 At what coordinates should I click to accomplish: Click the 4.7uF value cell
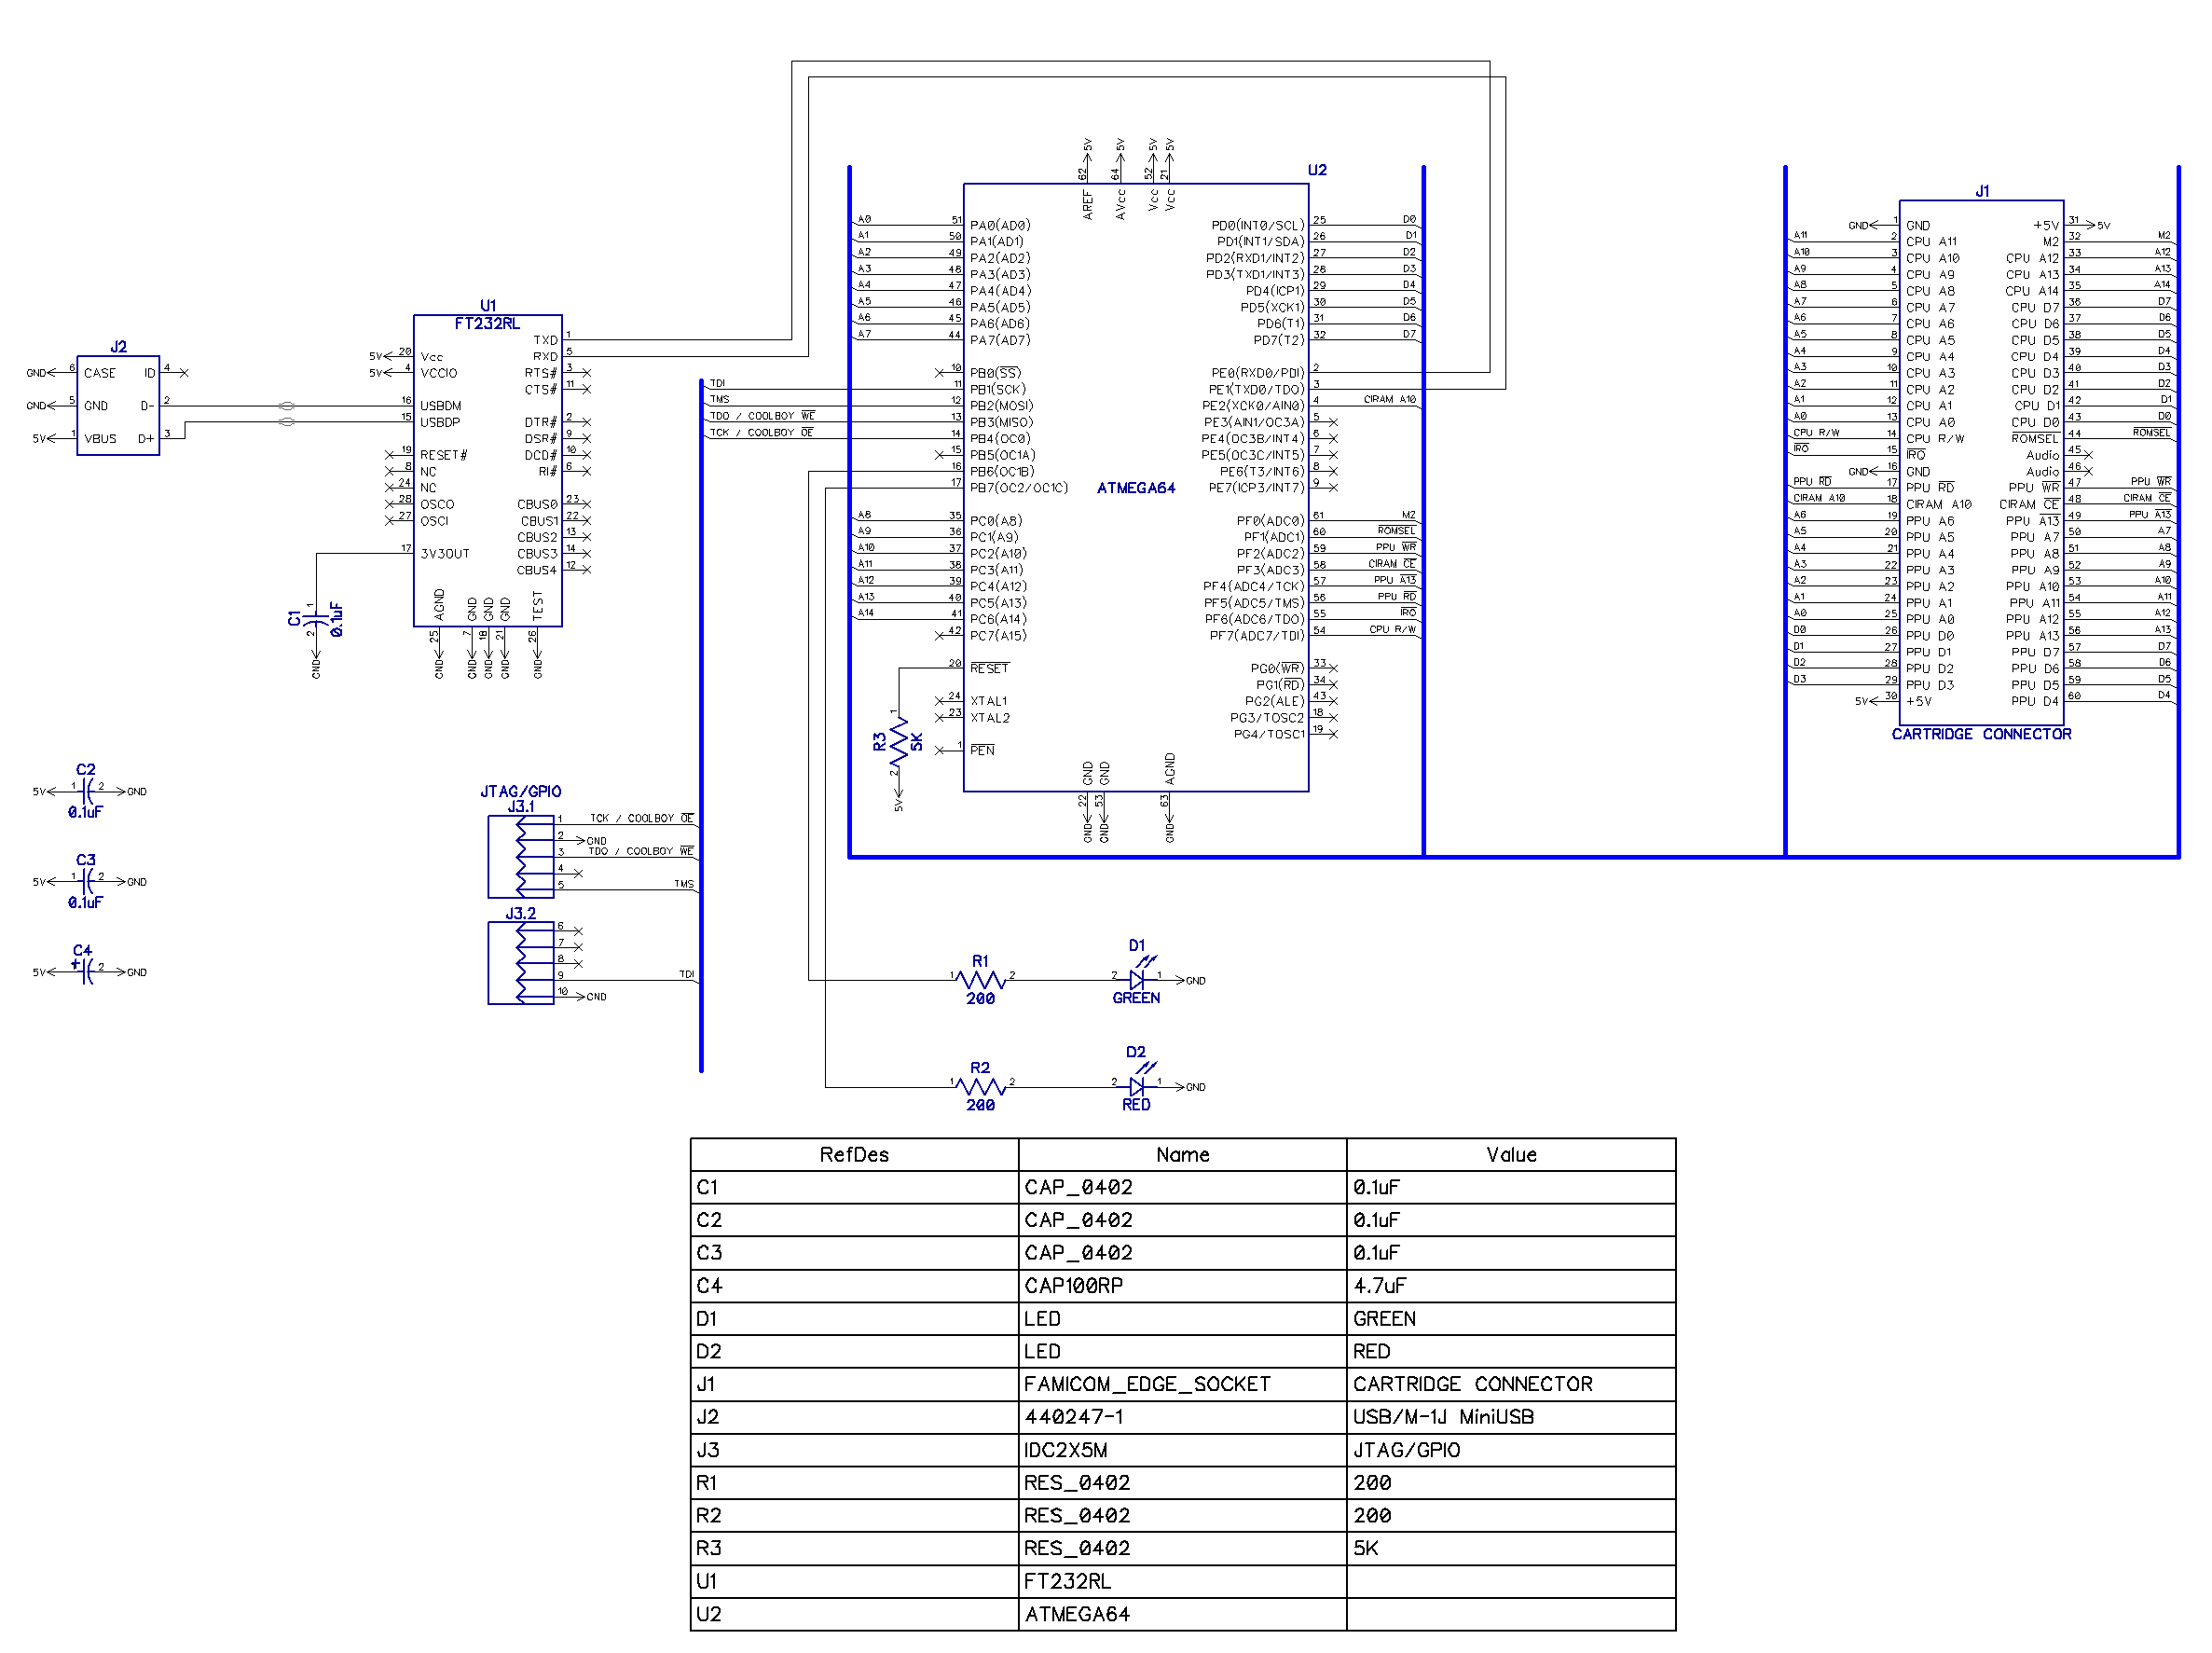[x=1511, y=1285]
